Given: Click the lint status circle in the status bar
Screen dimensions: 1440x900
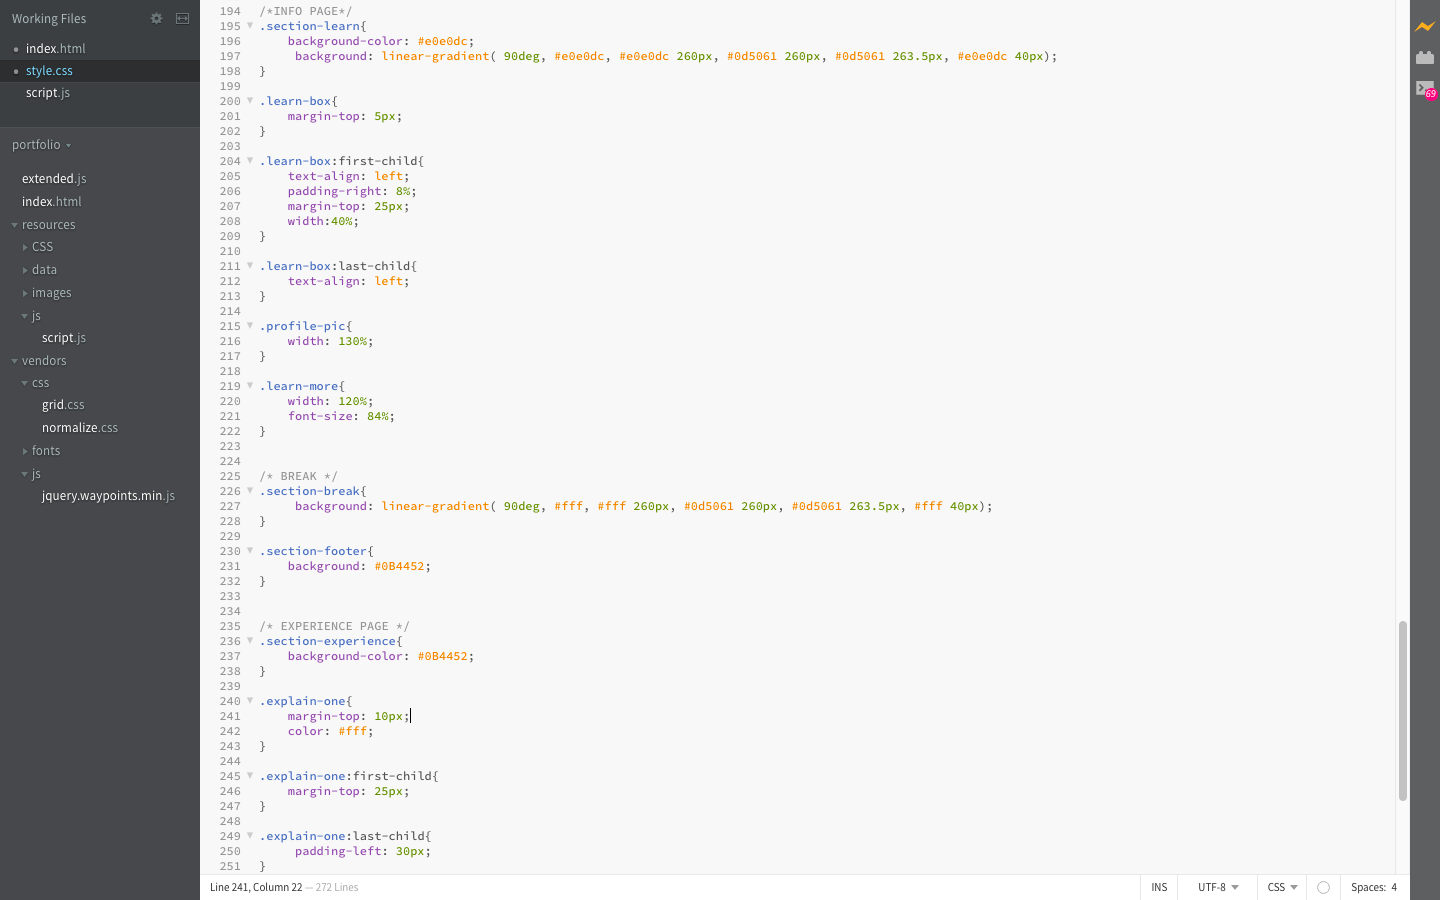Looking at the screenshot, I should point(1323,887).
